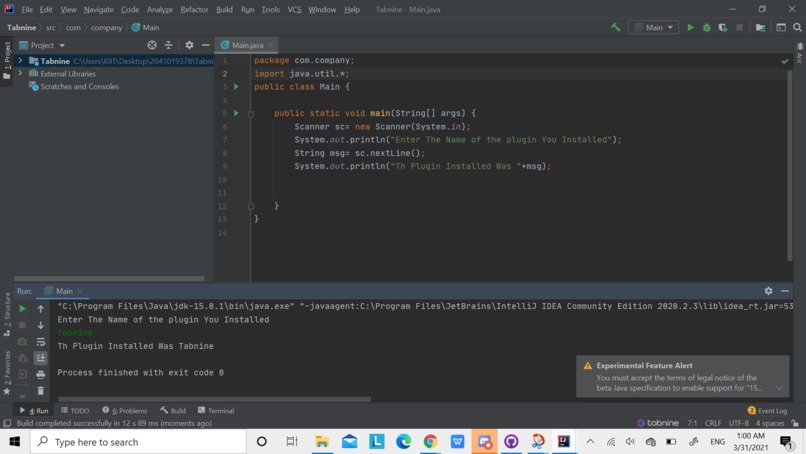Click company breadcrumb in navigation bar
The height and width of the screenshot is (454, 806).
click(106, 28)
